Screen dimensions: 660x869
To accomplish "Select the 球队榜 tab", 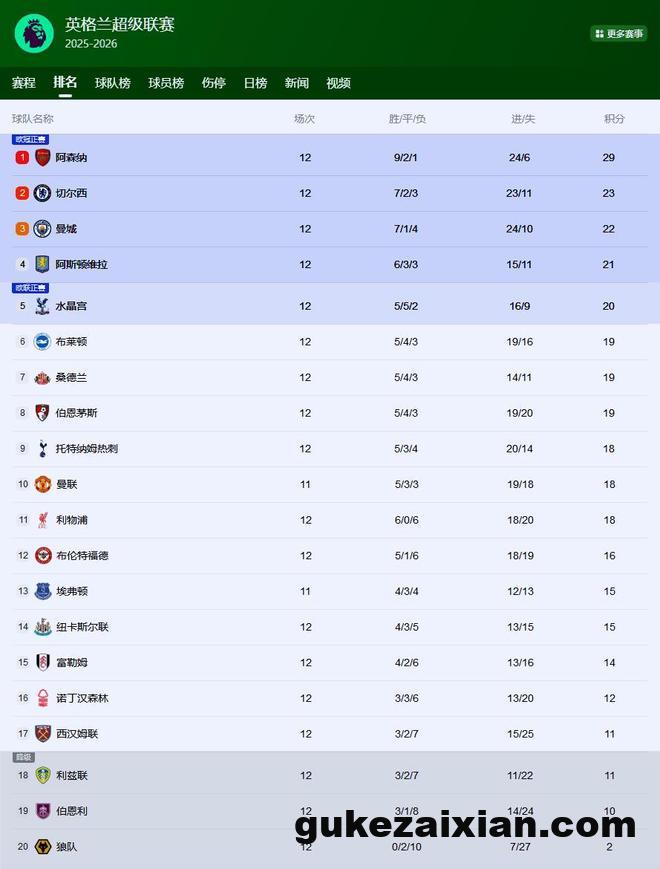I will point(113,83).
